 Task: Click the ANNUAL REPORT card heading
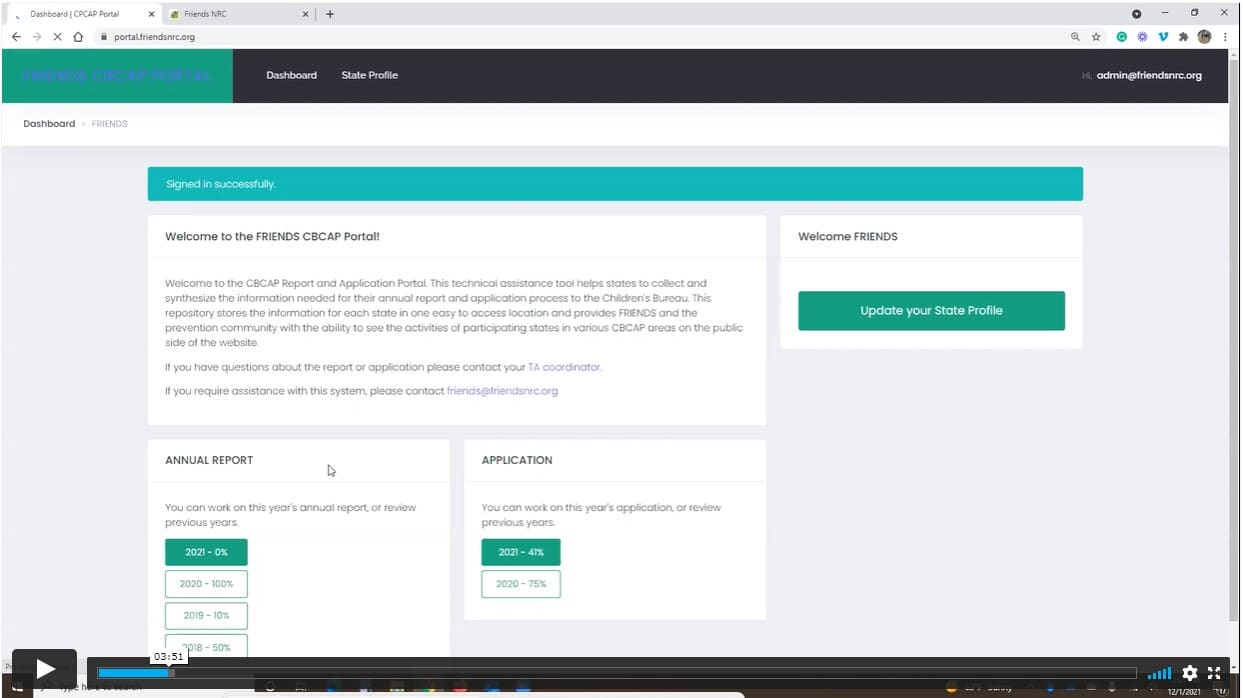(209, 460)
